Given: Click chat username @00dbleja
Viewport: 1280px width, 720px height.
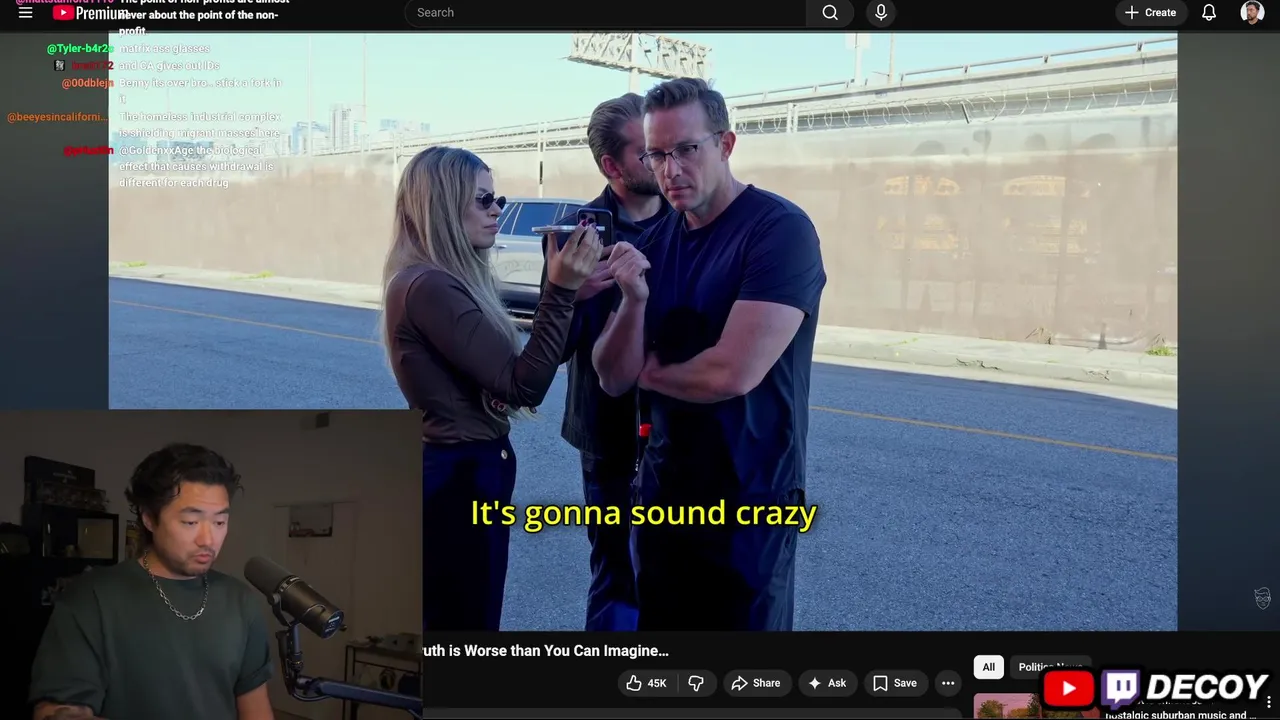Looking at the screenshot, I should pyautogui.click(x=88, y=84).
